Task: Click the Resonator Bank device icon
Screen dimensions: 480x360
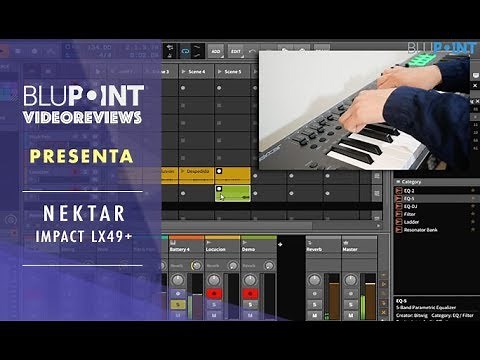Action: [398, 230]
